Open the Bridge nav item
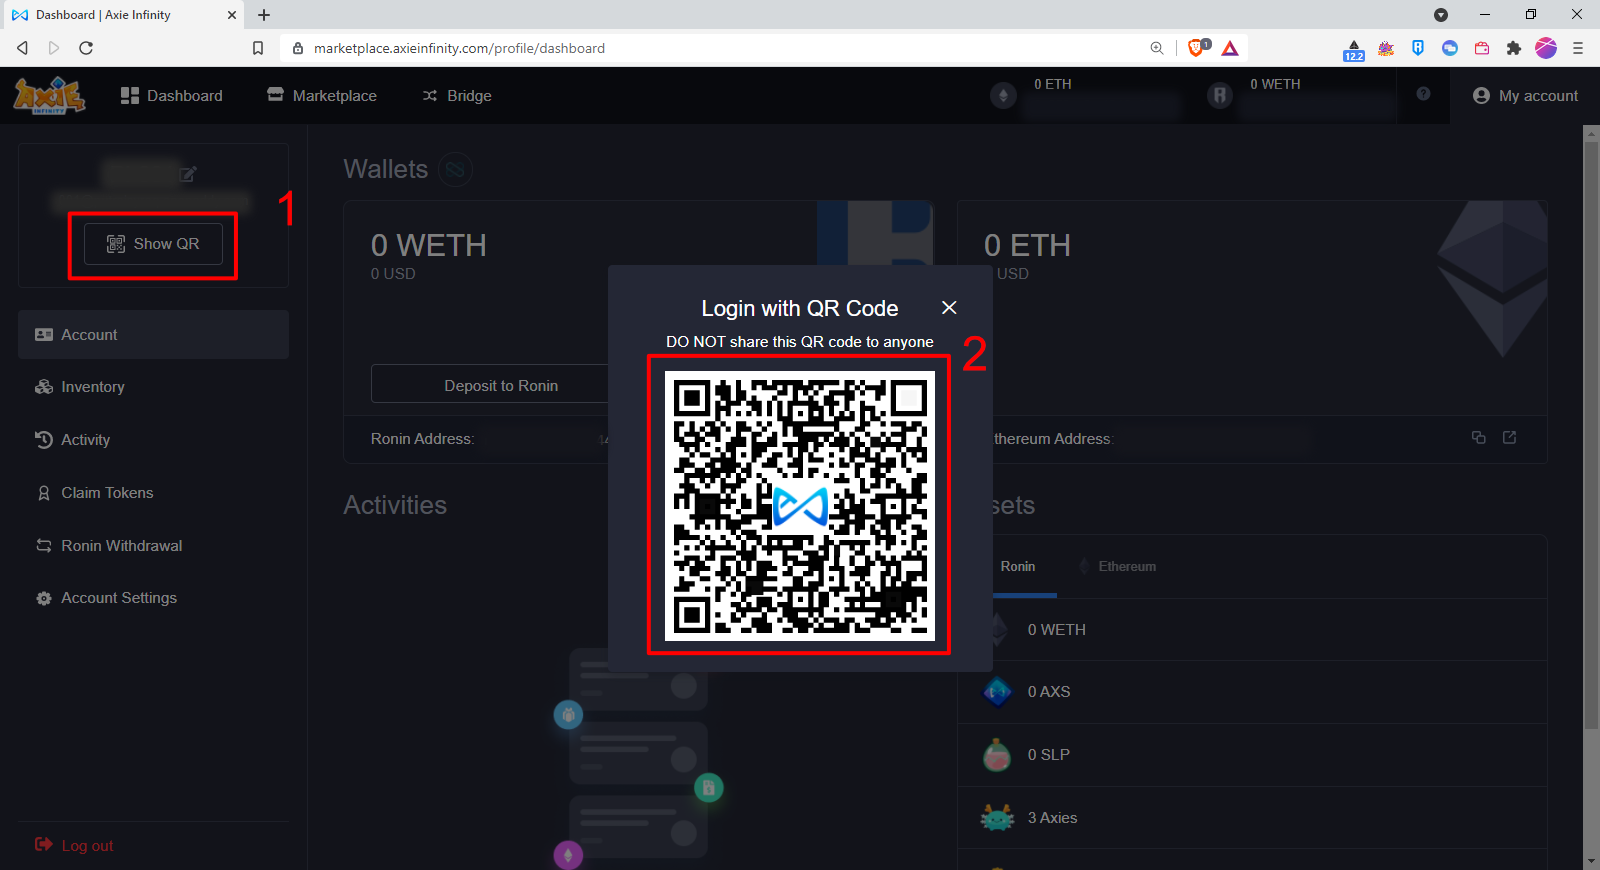This screenshot has height=870, width=1600. click(x=457, y=96)
